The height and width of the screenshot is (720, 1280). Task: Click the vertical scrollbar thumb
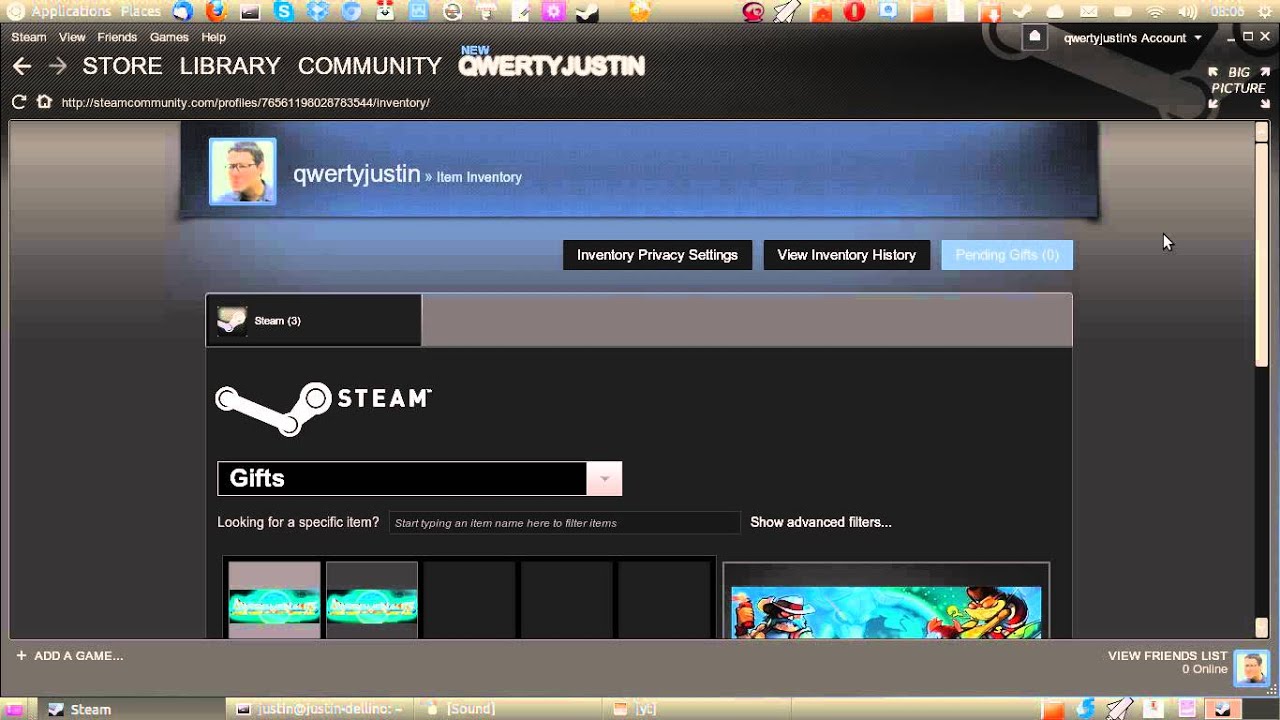1262,253
